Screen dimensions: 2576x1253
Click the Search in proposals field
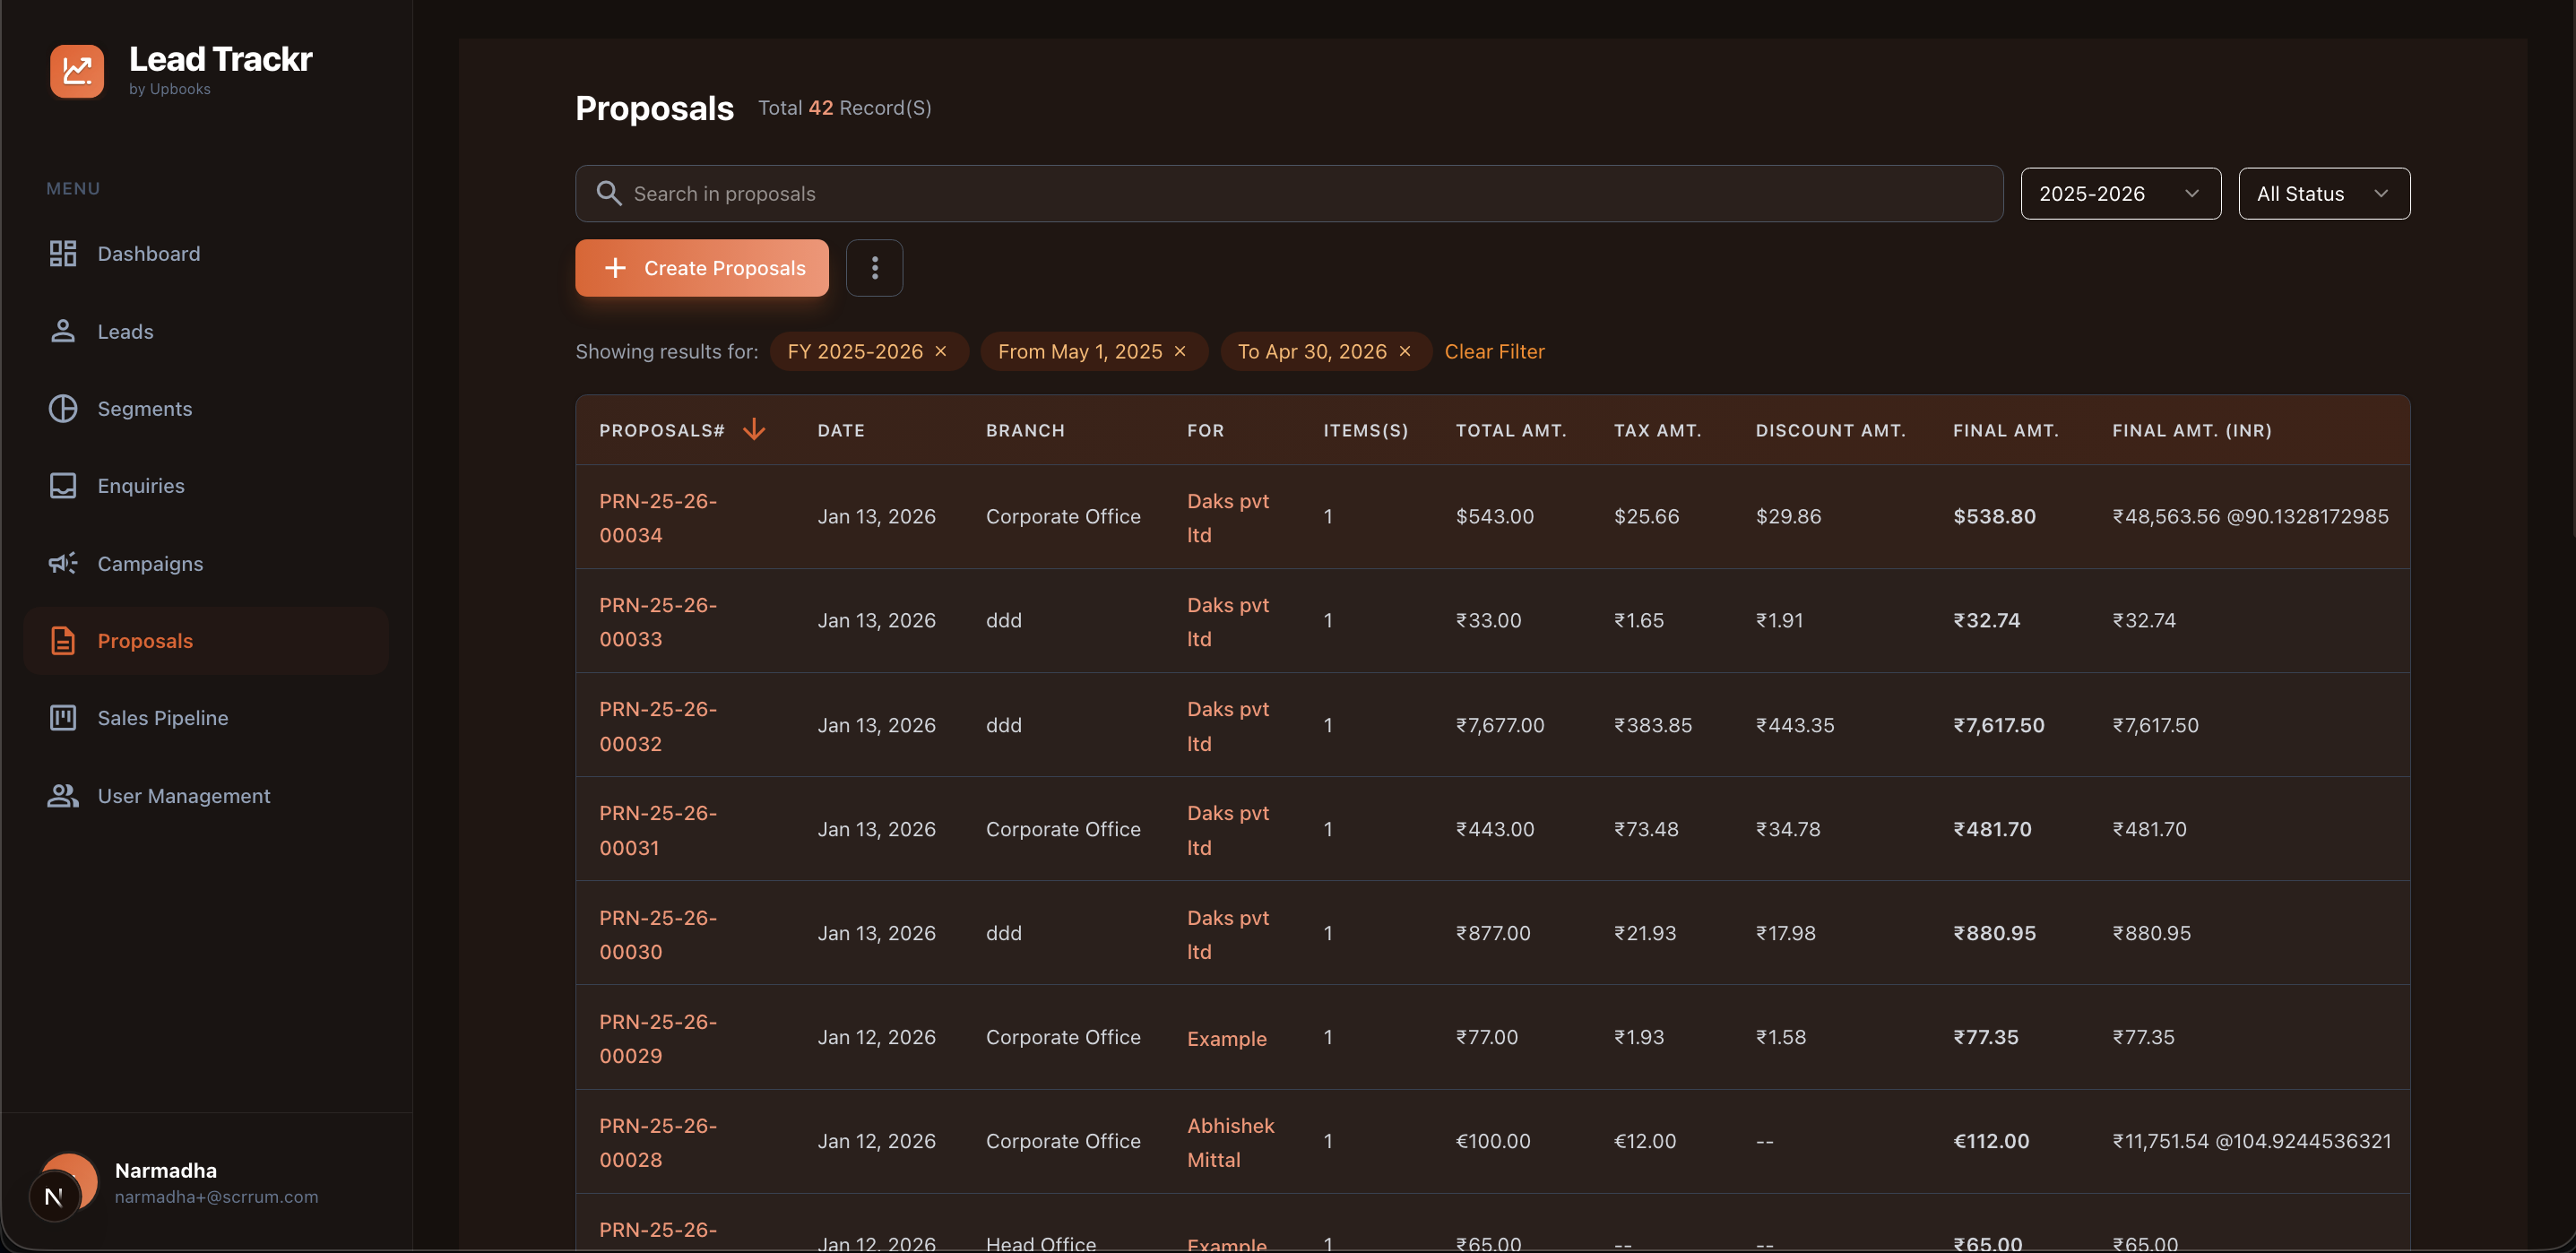tap(1288, 194)
